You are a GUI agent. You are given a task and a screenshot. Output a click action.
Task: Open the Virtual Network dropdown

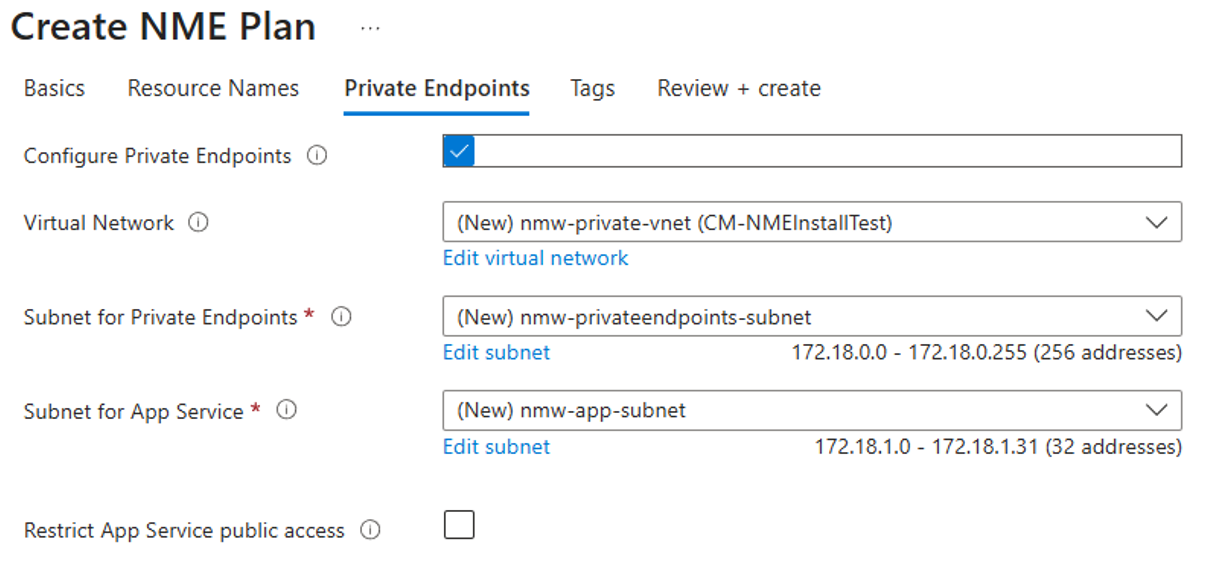click(1157, 221)
